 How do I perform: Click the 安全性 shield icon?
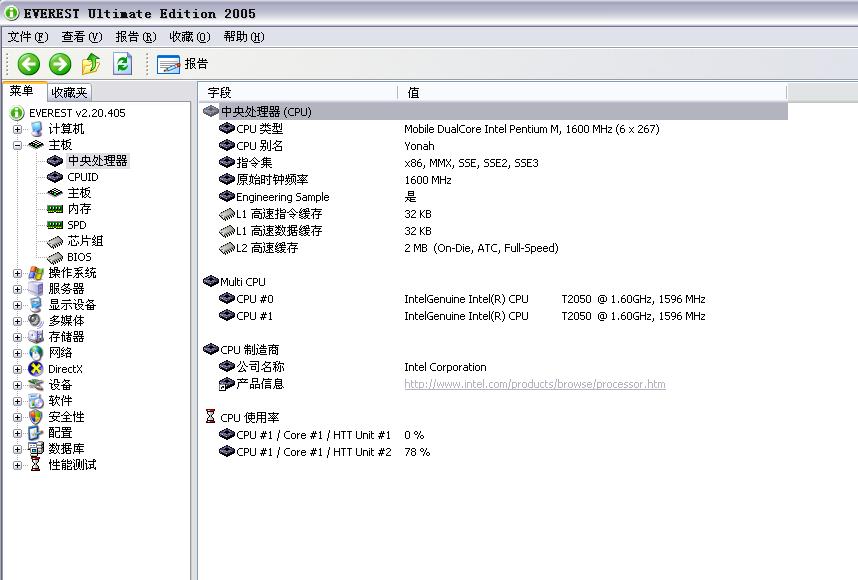coord(36,417)
